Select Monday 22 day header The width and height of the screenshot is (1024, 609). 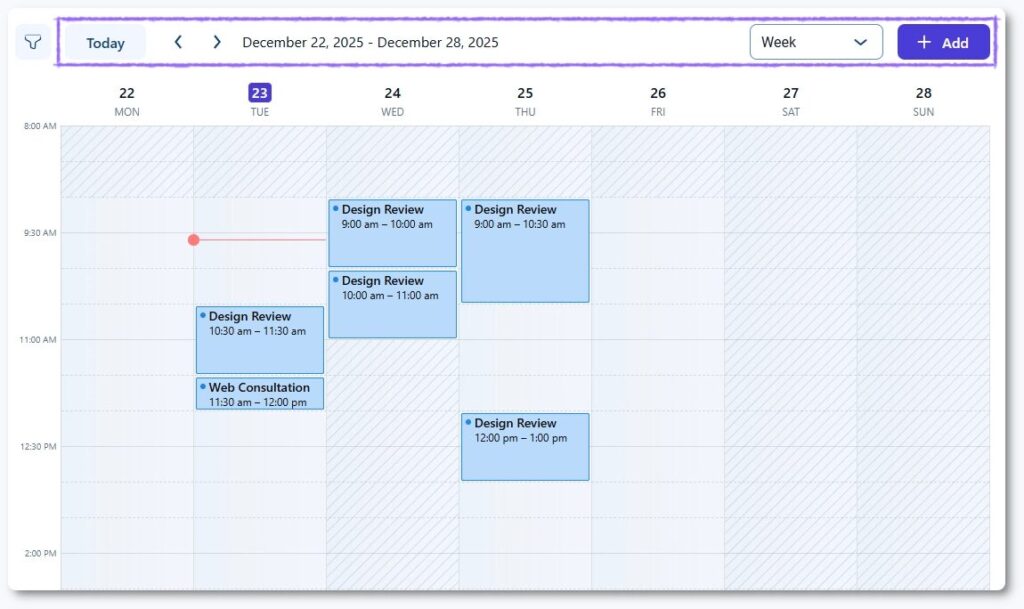pos(127,100)
